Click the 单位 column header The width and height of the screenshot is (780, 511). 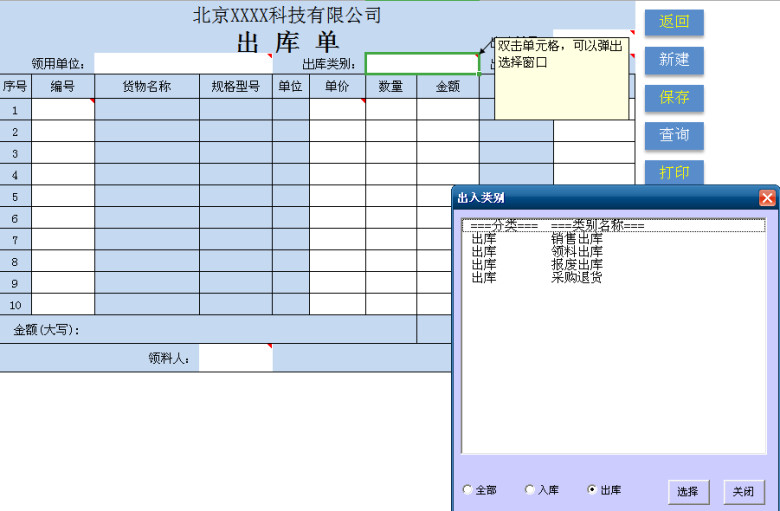point(291,87)
